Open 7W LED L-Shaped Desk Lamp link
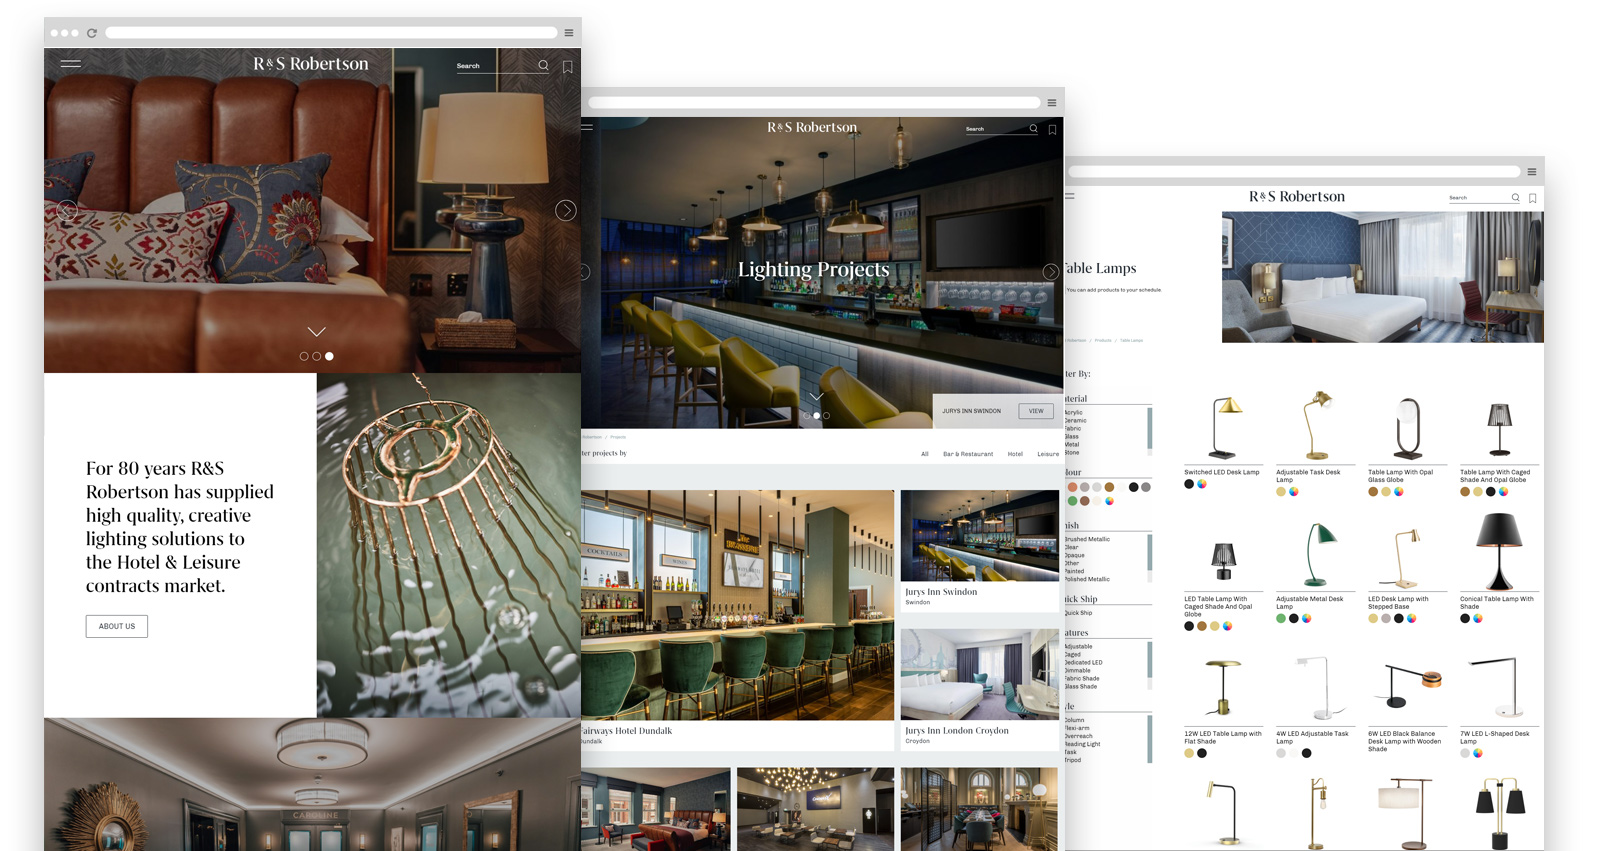The image size is (1600, 851). 1494,737
